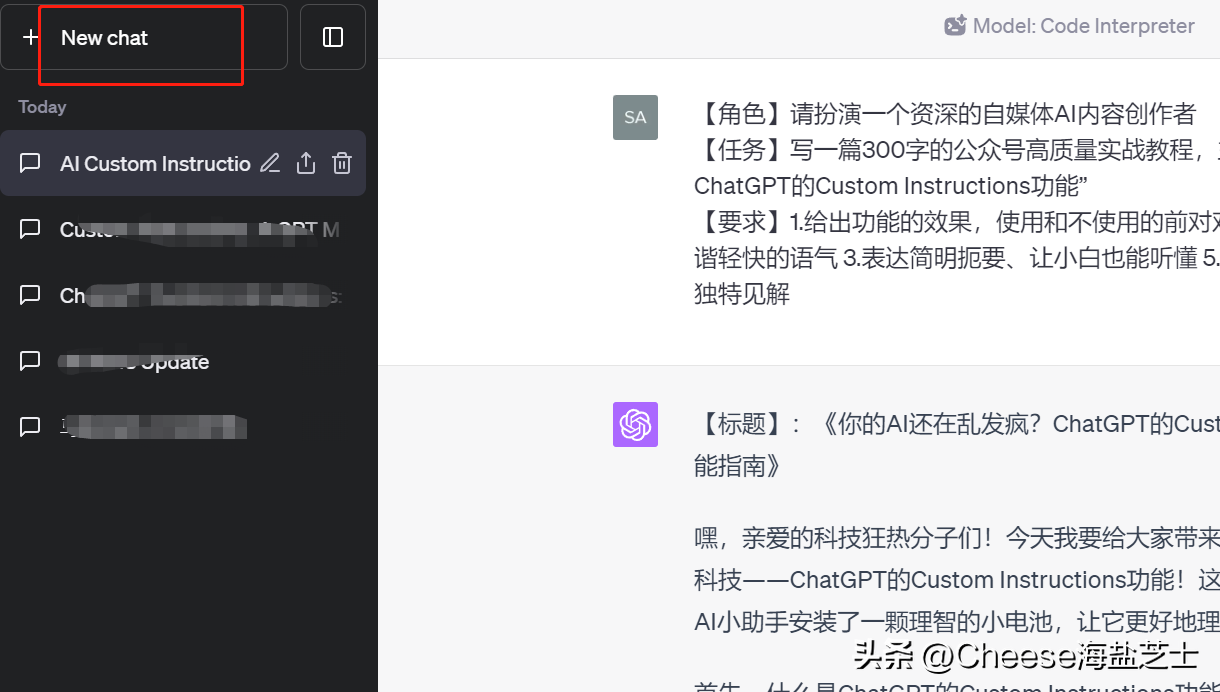
Task: Click the line starting with "科技——ChatGPT的Custom"
Action: click(x=957, y=580)
